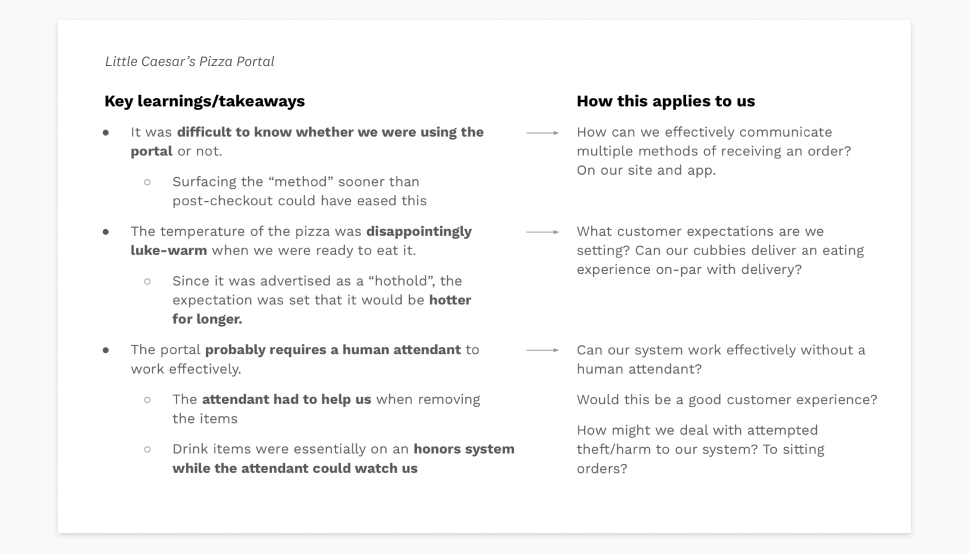Click the "Little Caesar's Pizza Portal" slide title
Viewport: 970px width, 553px height.
coord(189,62)
